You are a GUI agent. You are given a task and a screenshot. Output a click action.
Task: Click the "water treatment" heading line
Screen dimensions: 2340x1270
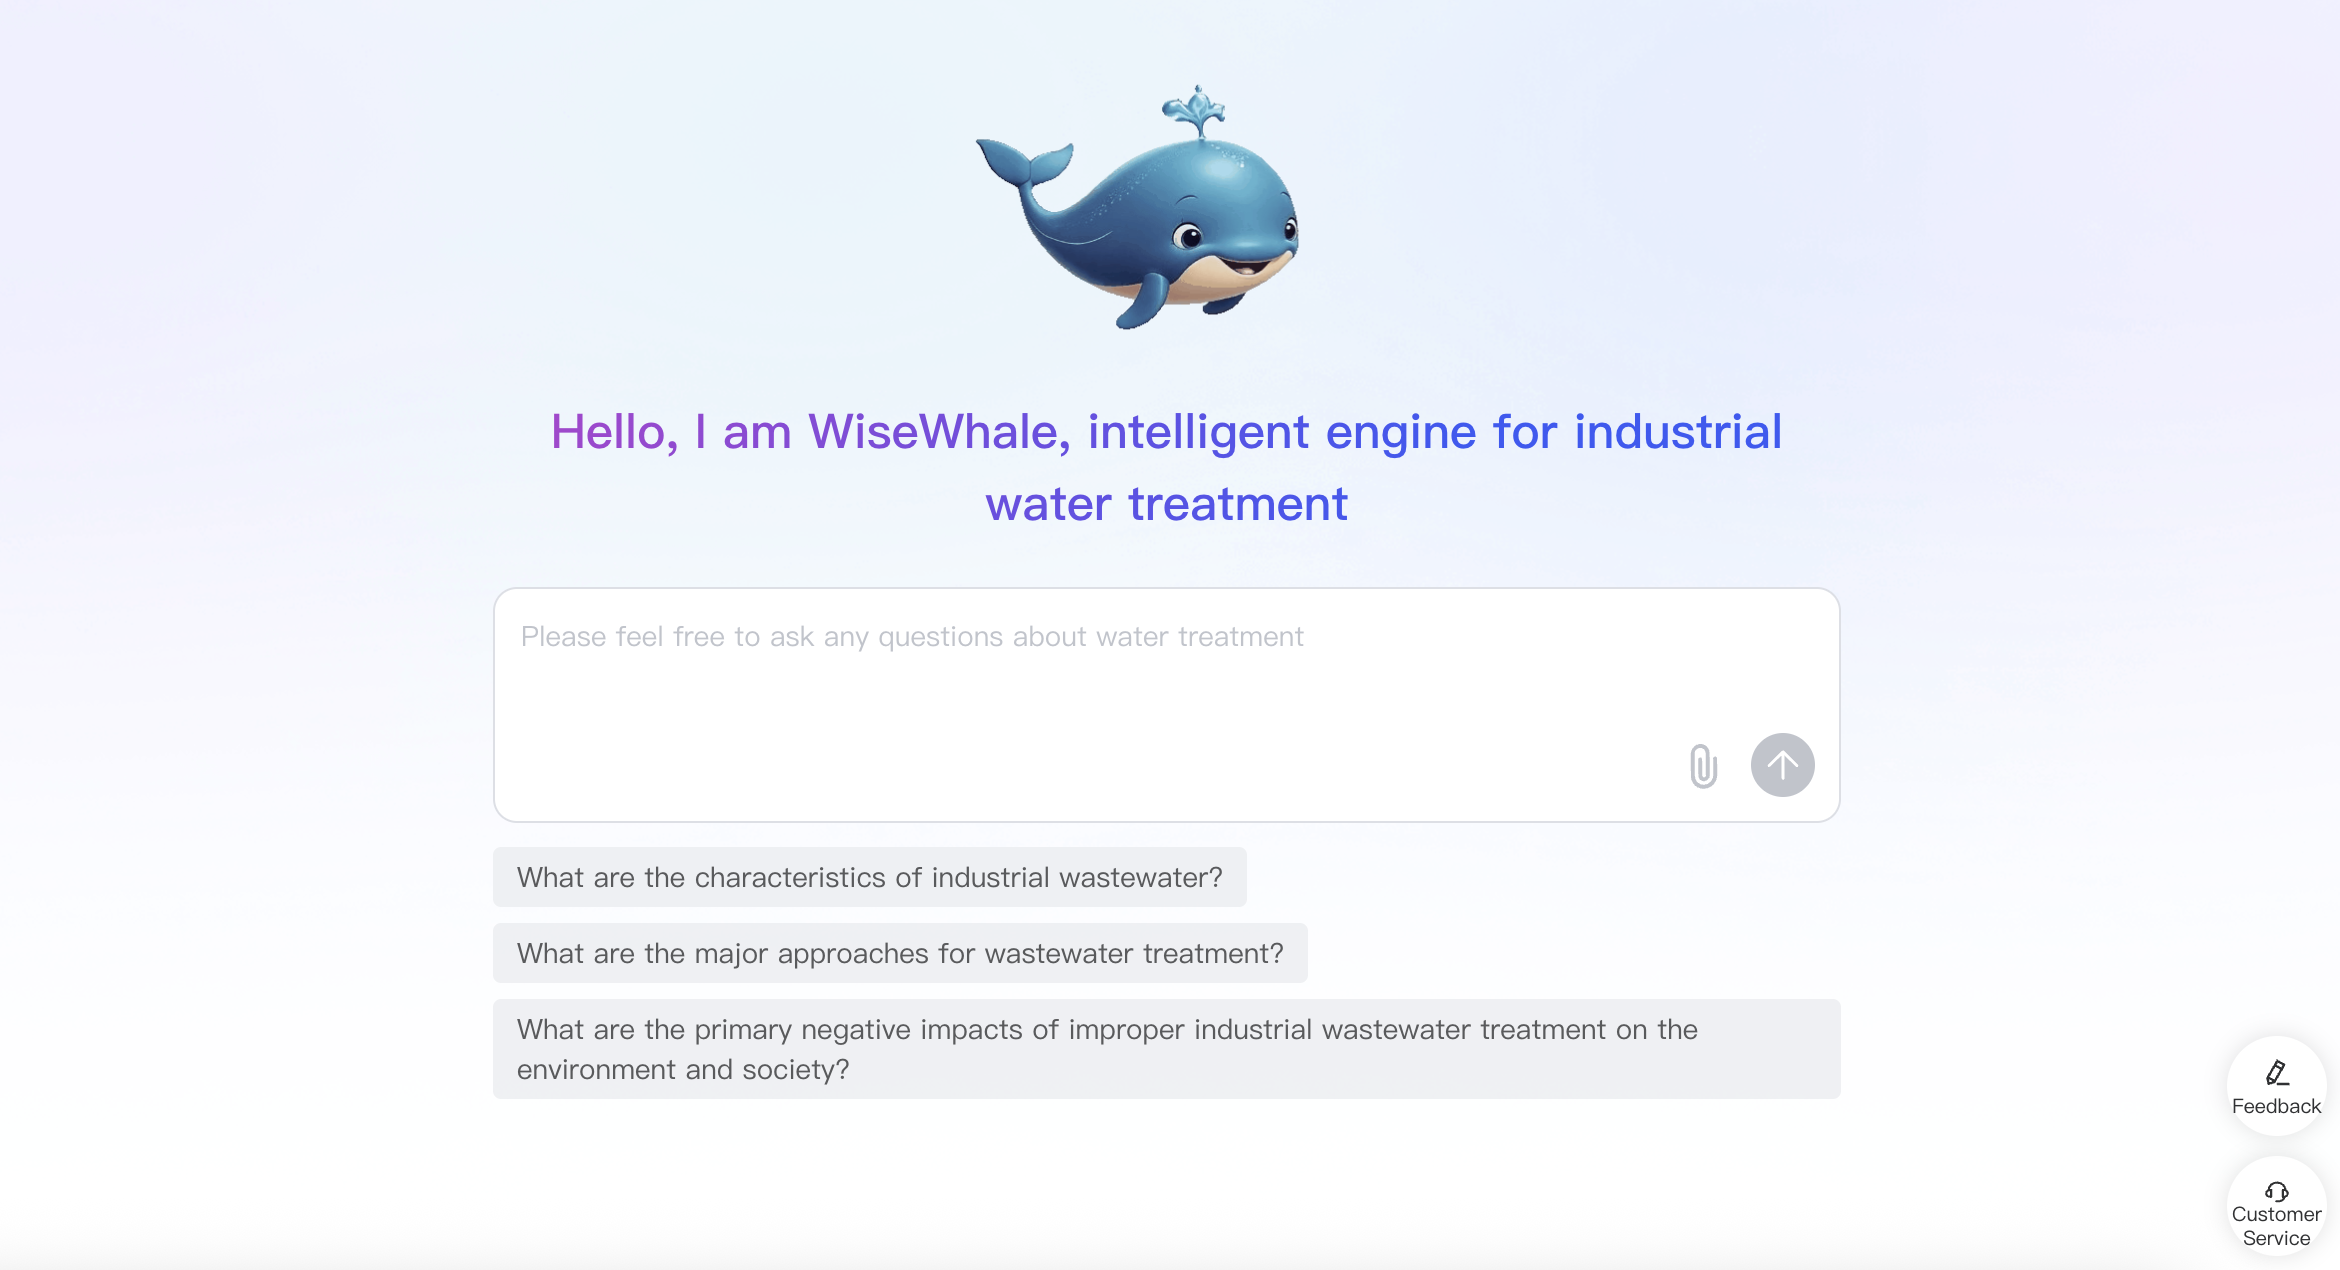[1166, 504]
